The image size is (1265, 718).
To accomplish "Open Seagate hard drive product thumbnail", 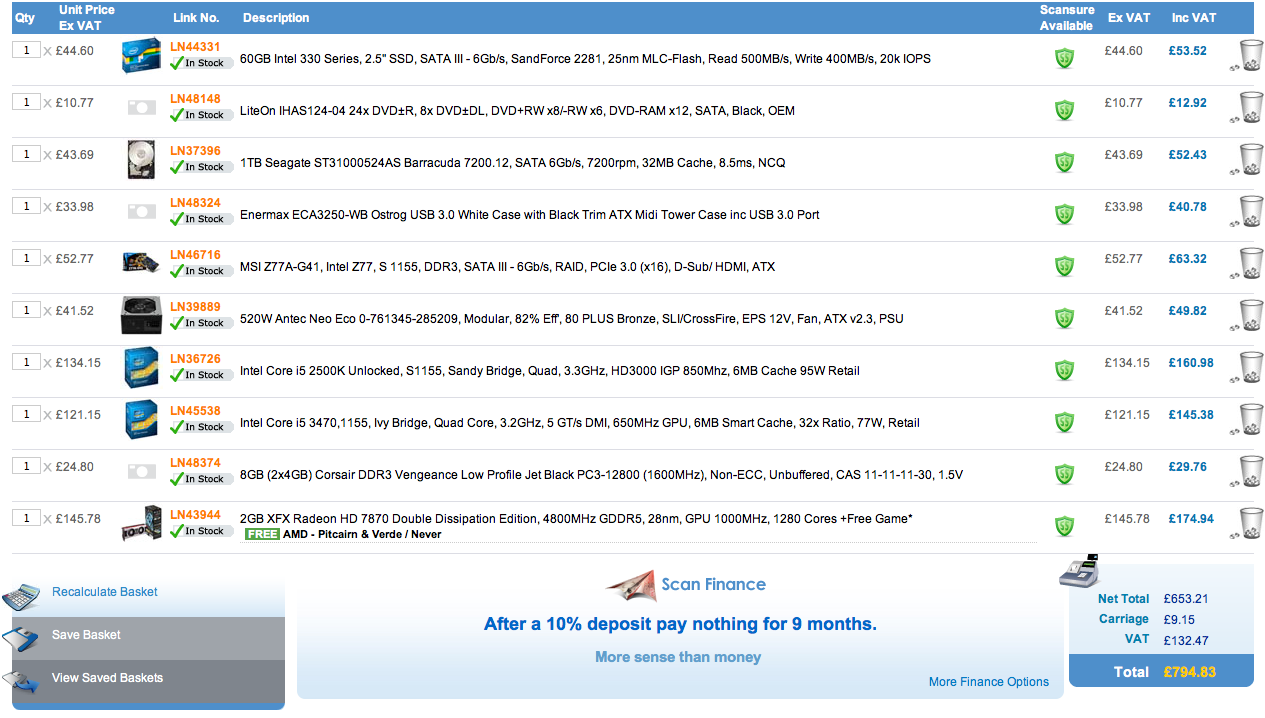I will [x=141, y=160].
